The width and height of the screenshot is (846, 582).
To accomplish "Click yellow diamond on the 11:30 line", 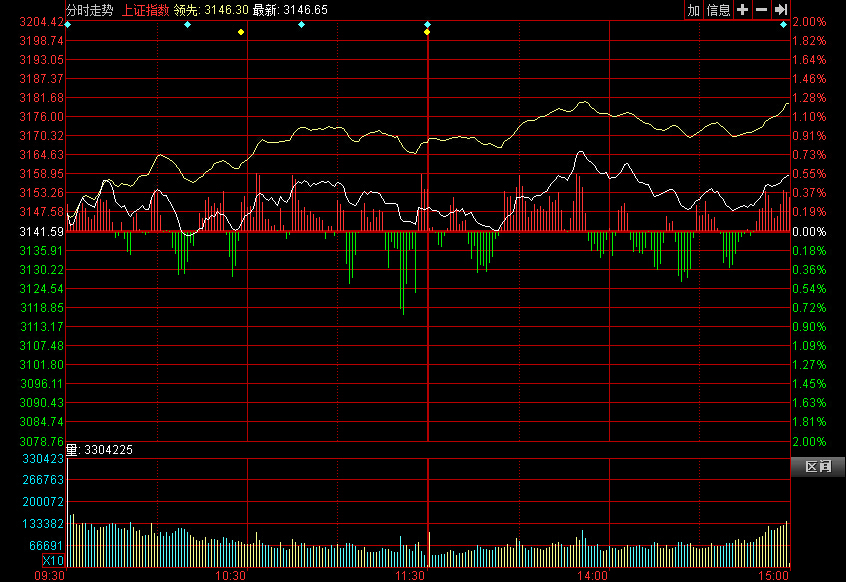I will 427,32.
